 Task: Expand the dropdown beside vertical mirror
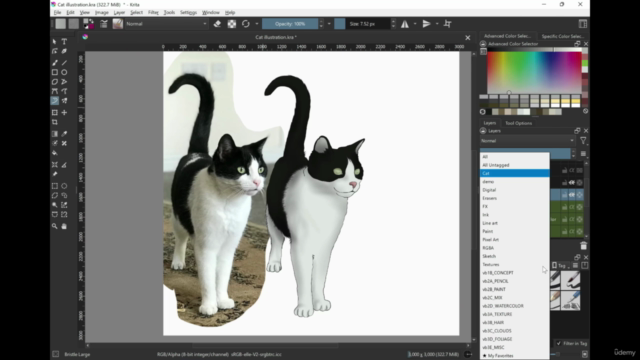pos(437,24)
